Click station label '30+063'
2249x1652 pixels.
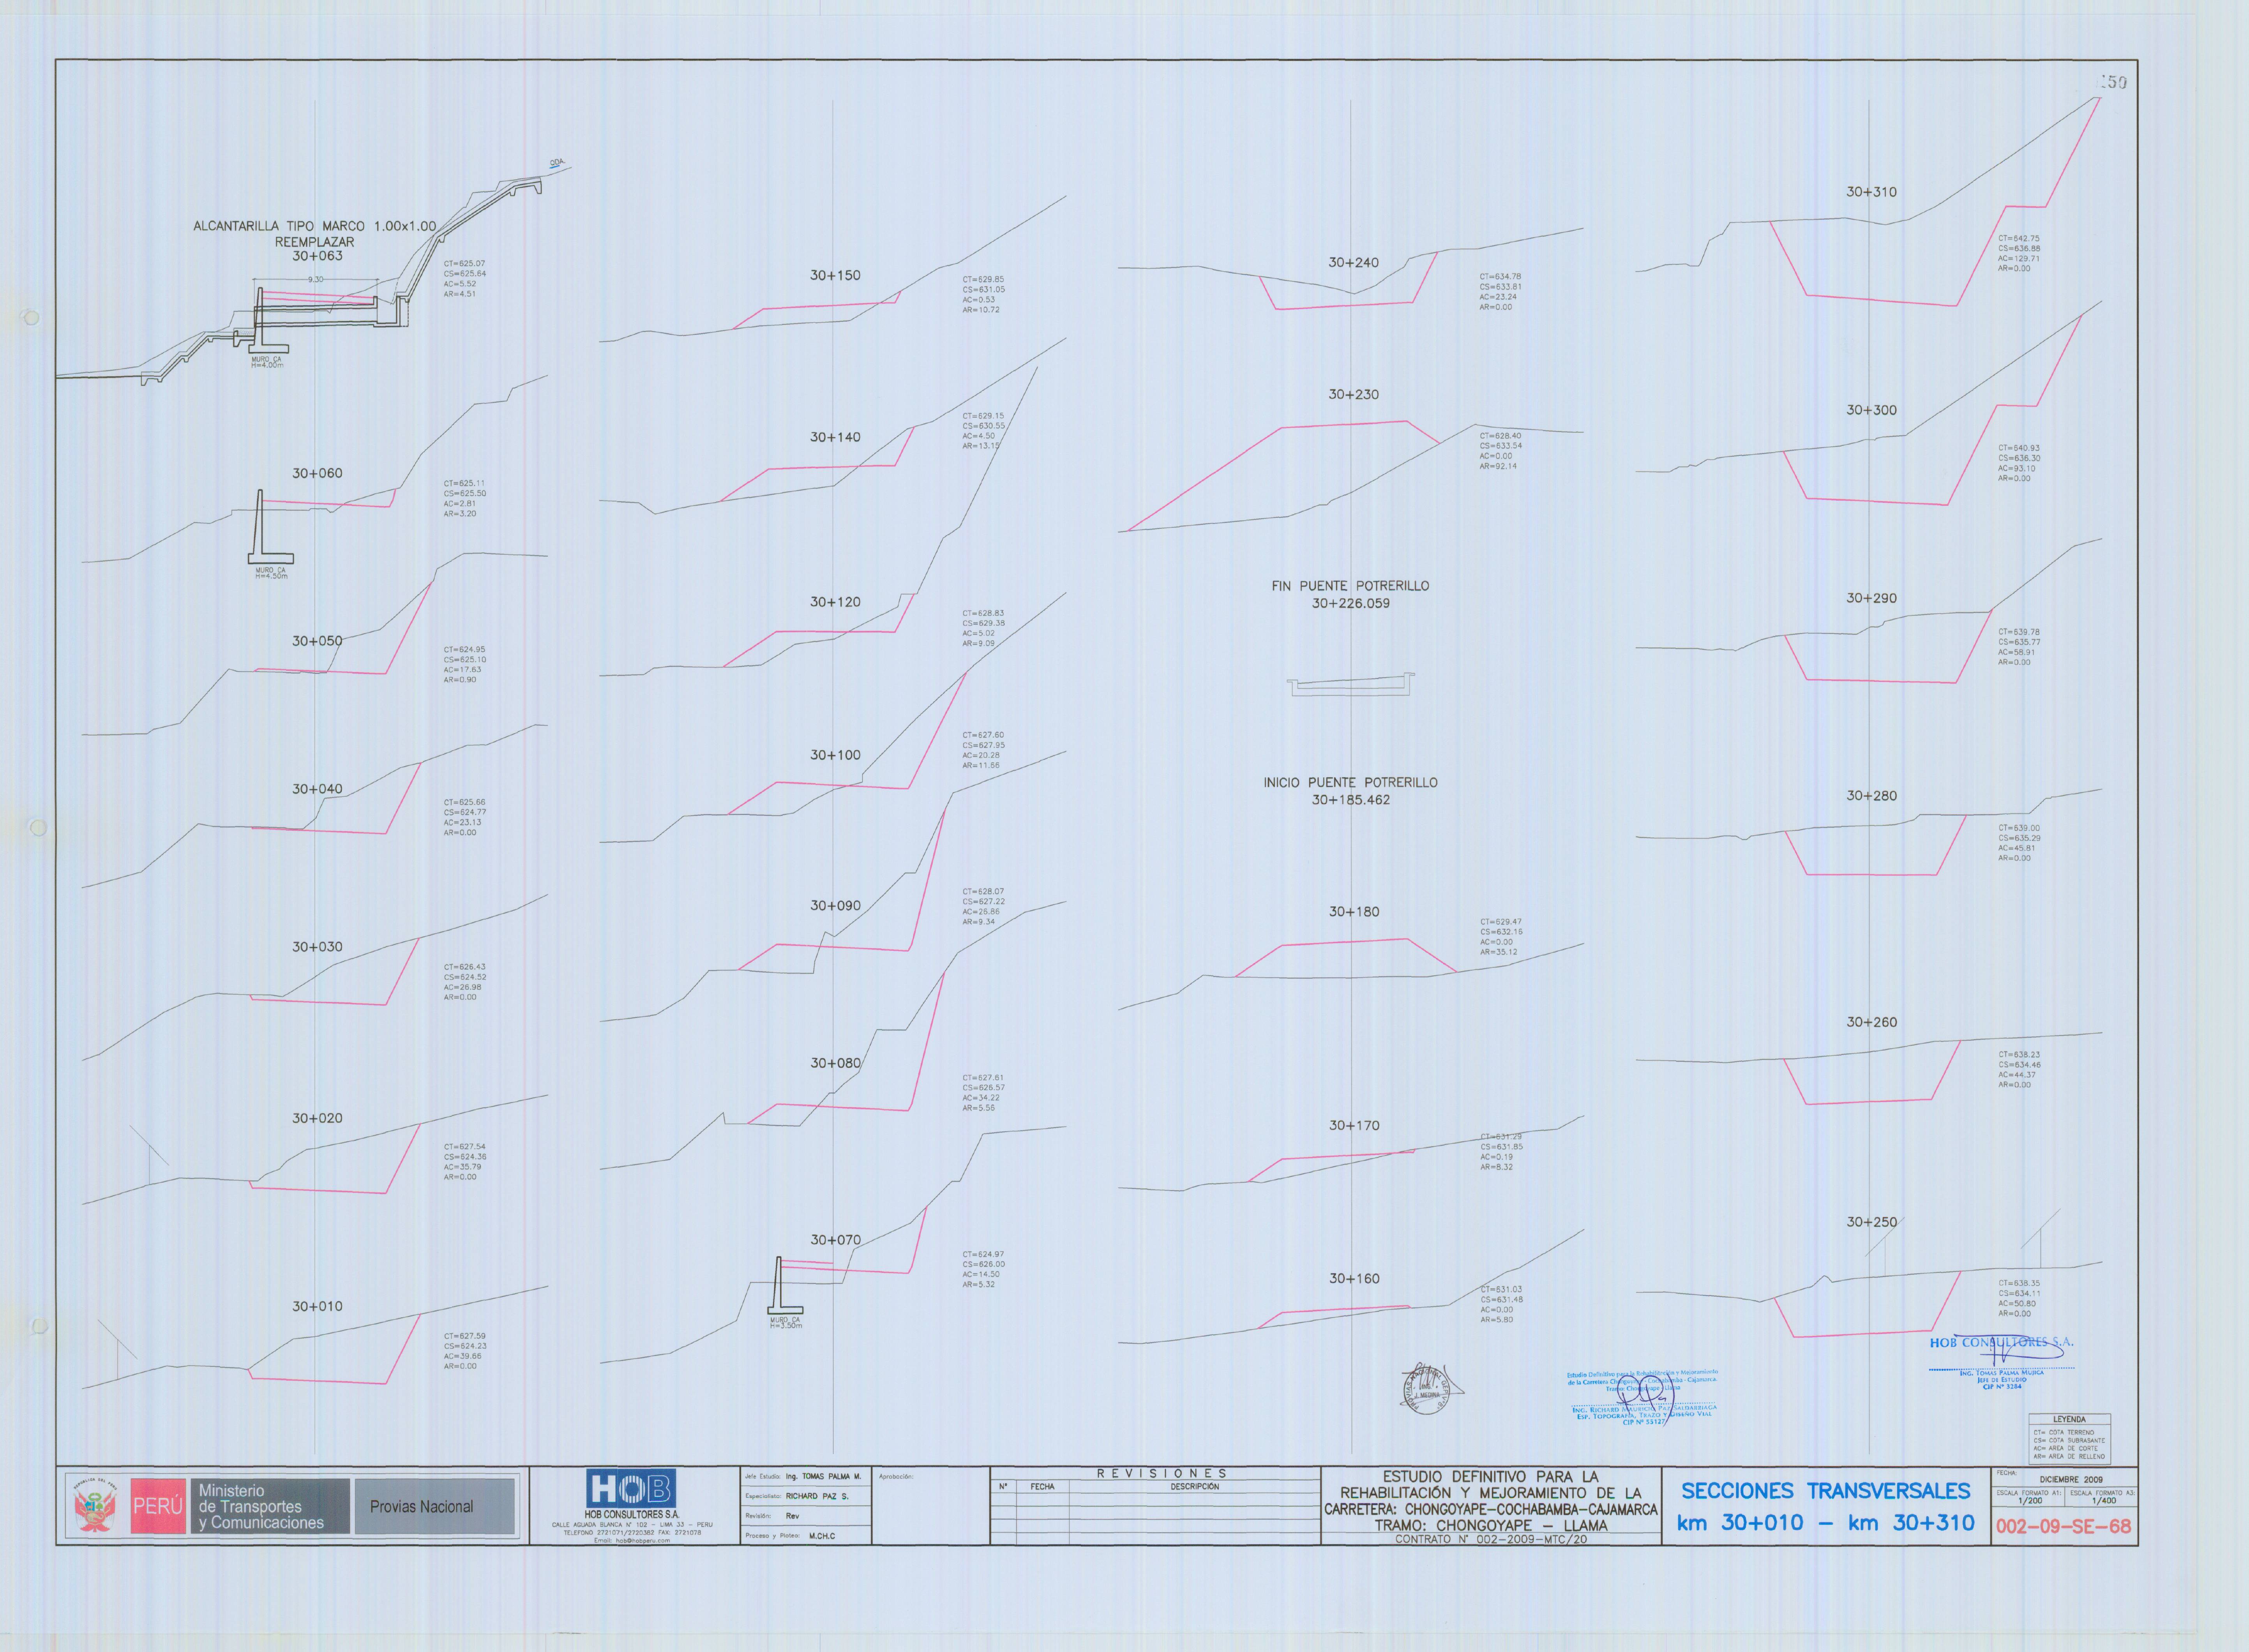[x=317, y=256]
